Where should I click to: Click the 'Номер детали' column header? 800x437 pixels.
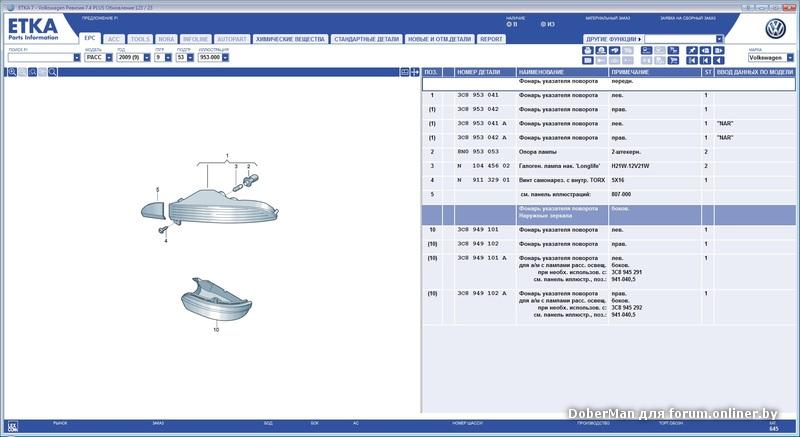coord(485,72)
